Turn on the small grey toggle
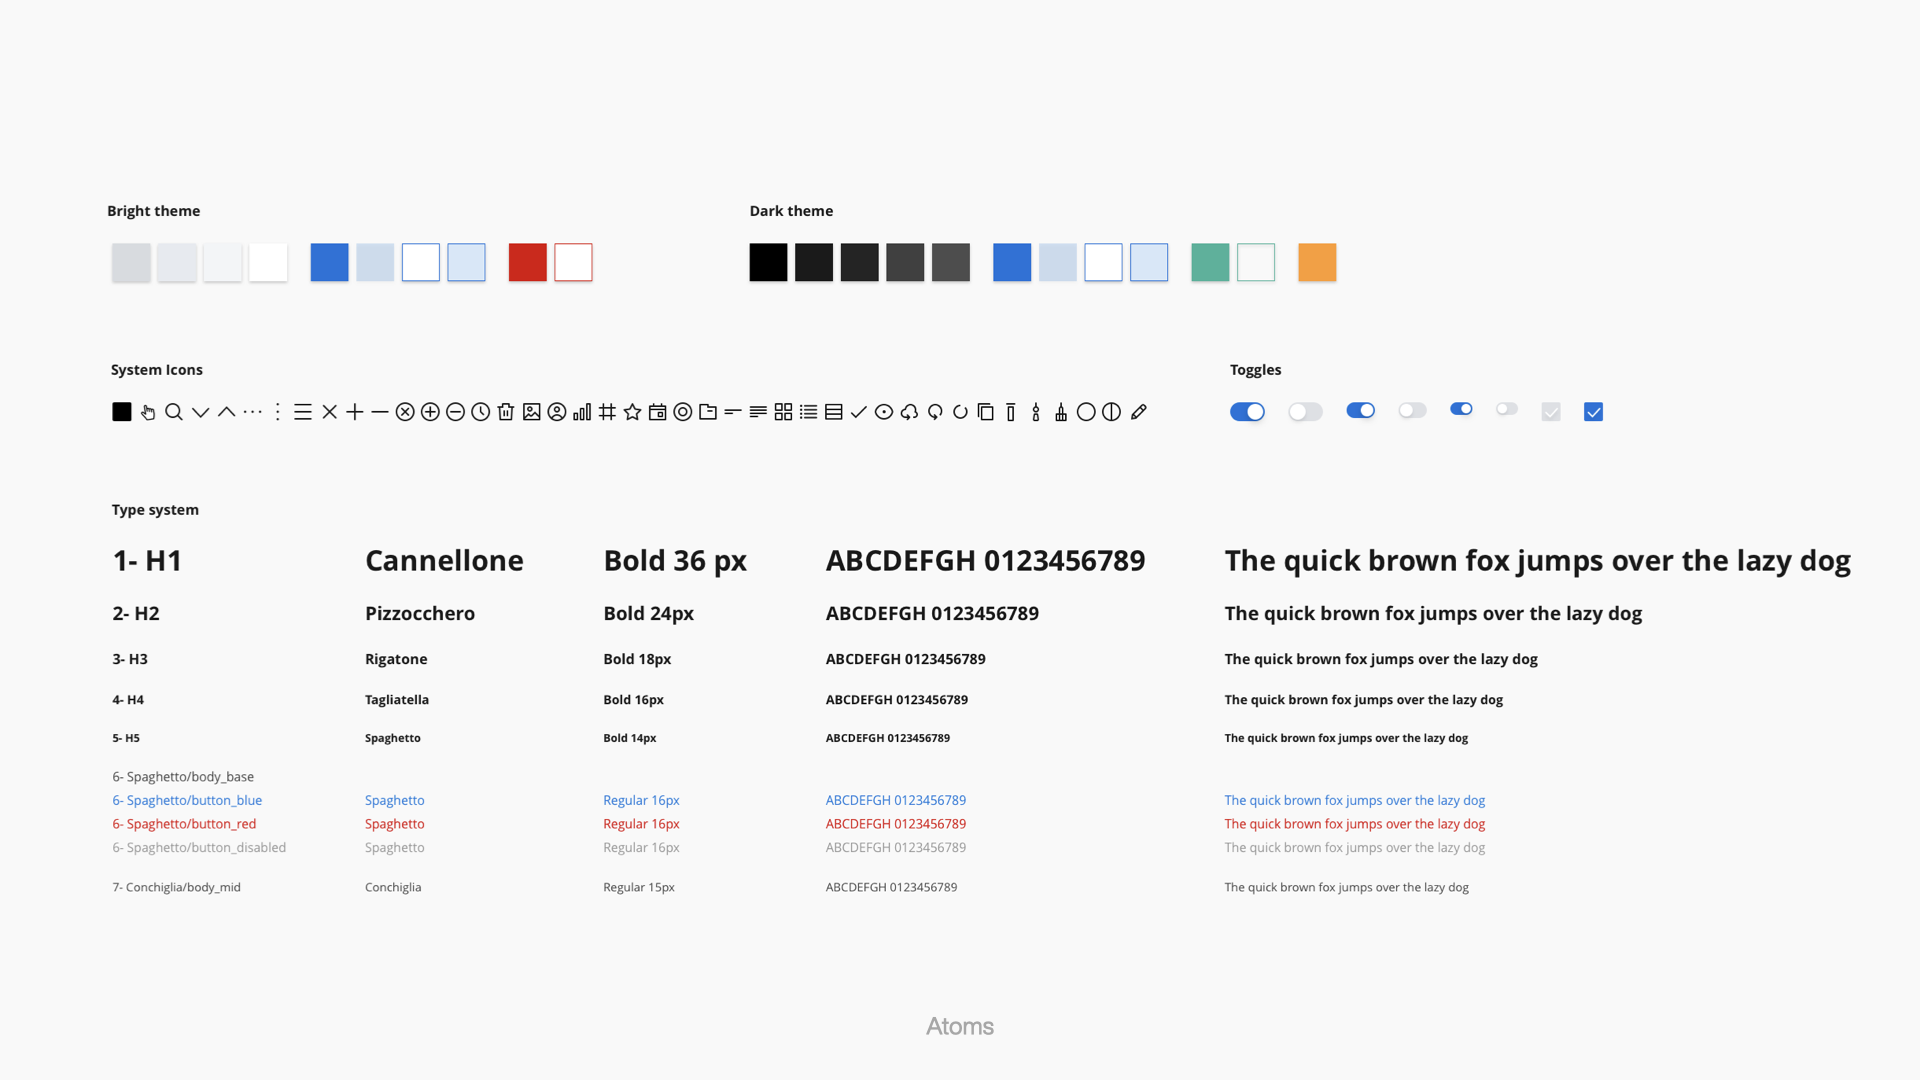The width and height of the screenshot is (1920, 1080). tap(1507, 409)
